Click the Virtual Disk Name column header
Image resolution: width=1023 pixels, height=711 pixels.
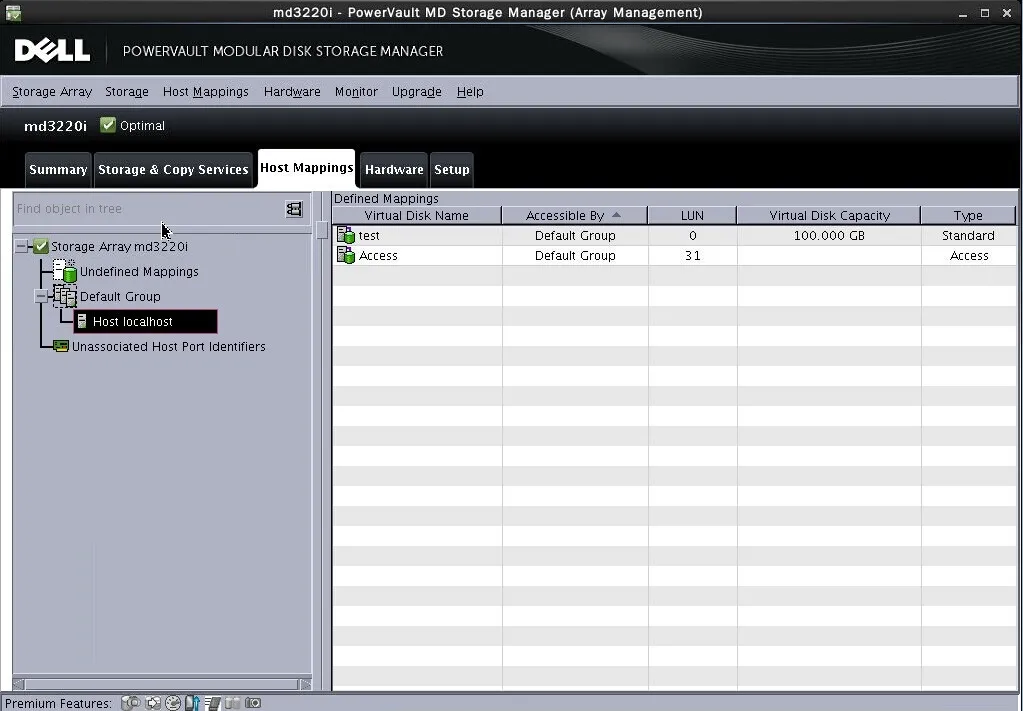pos(416,215)
